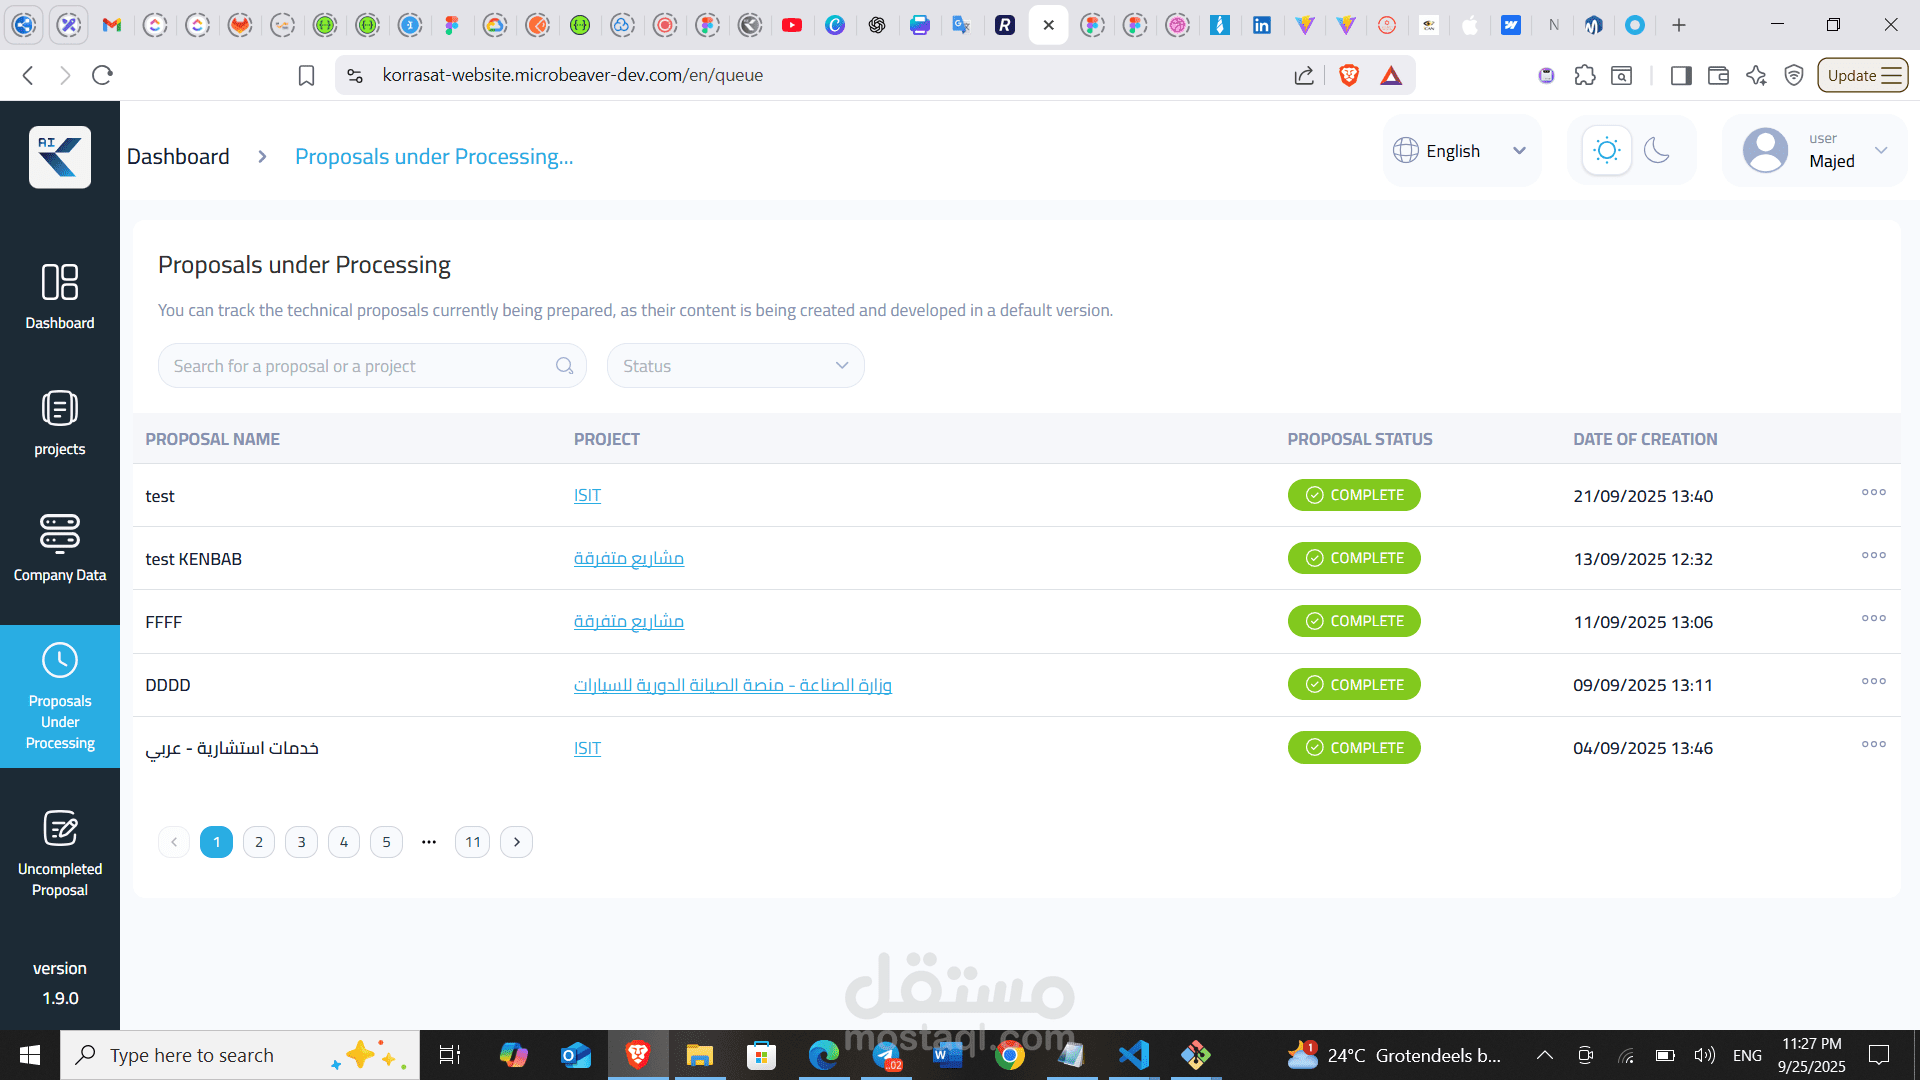Open the Dashboard sidebar icon

click(60, 283)
